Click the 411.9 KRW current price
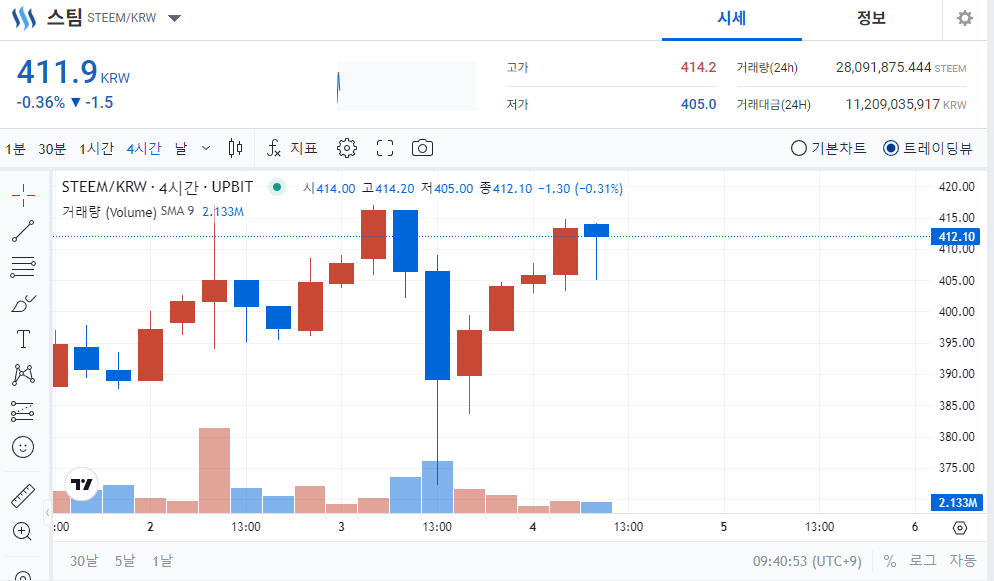The image size is (994, 581). pyautogui.click(x=73, y=72)
